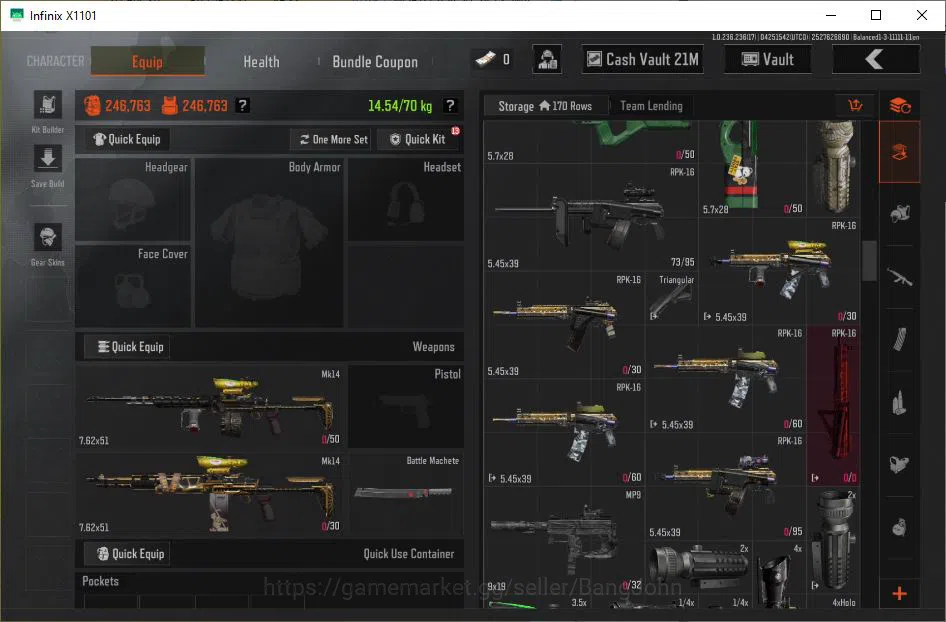Click the help icon next to weight
946x622 pixels.
tap(449, 106)
